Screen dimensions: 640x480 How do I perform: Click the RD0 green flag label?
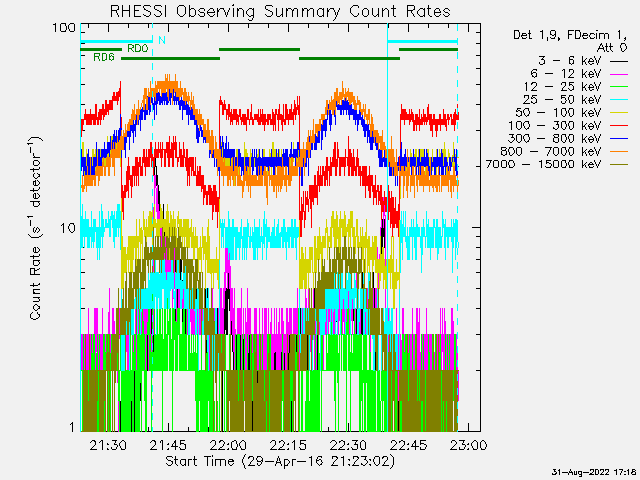137,48
